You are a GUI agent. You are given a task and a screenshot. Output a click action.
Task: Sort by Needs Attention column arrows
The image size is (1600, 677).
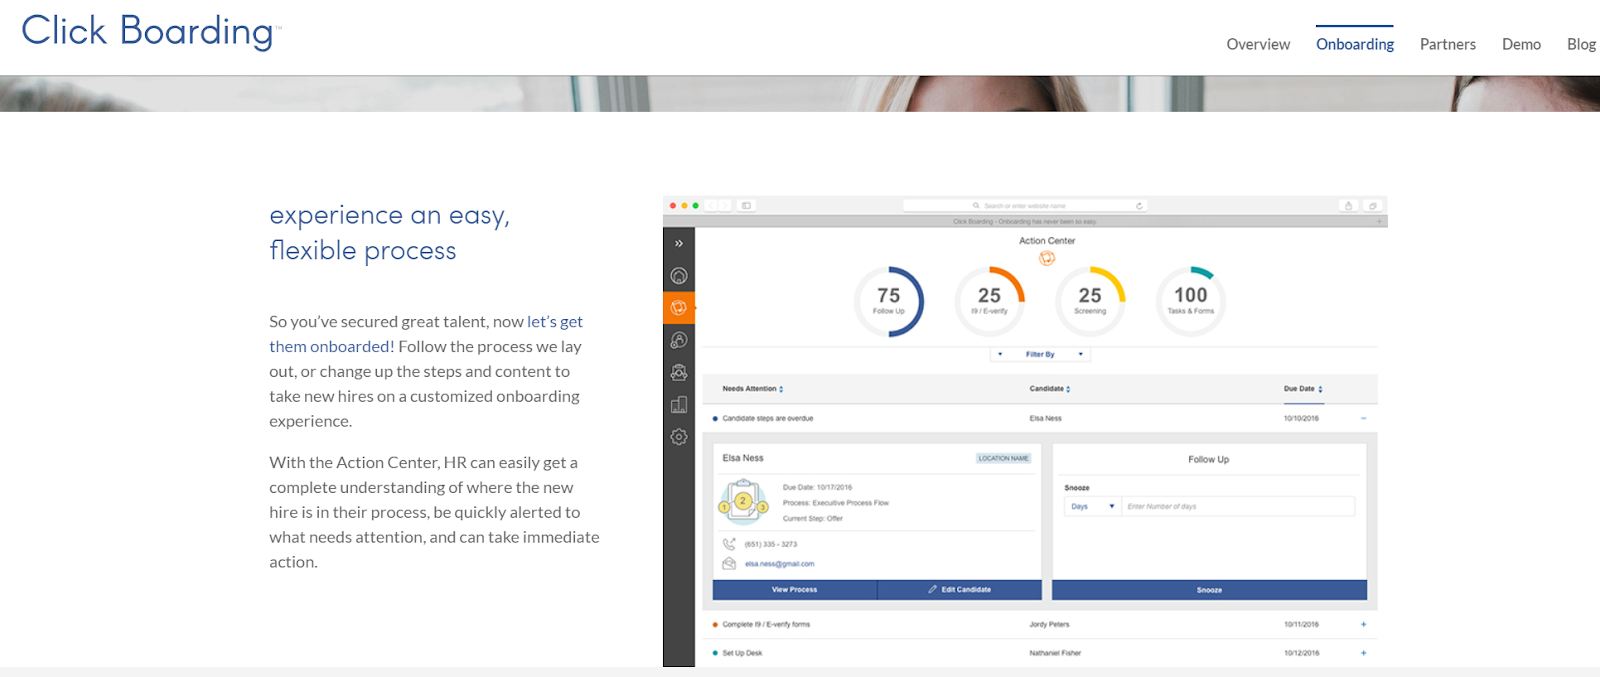(781, 389)
